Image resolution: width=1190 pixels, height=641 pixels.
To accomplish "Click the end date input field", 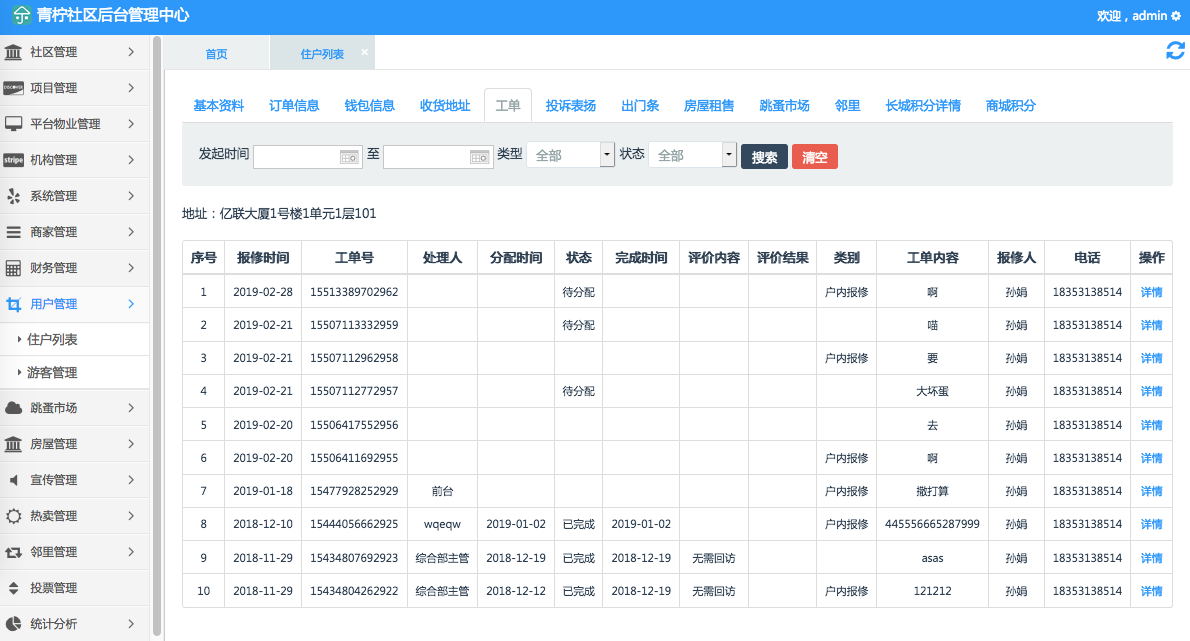I will click(x=438, y=157).
